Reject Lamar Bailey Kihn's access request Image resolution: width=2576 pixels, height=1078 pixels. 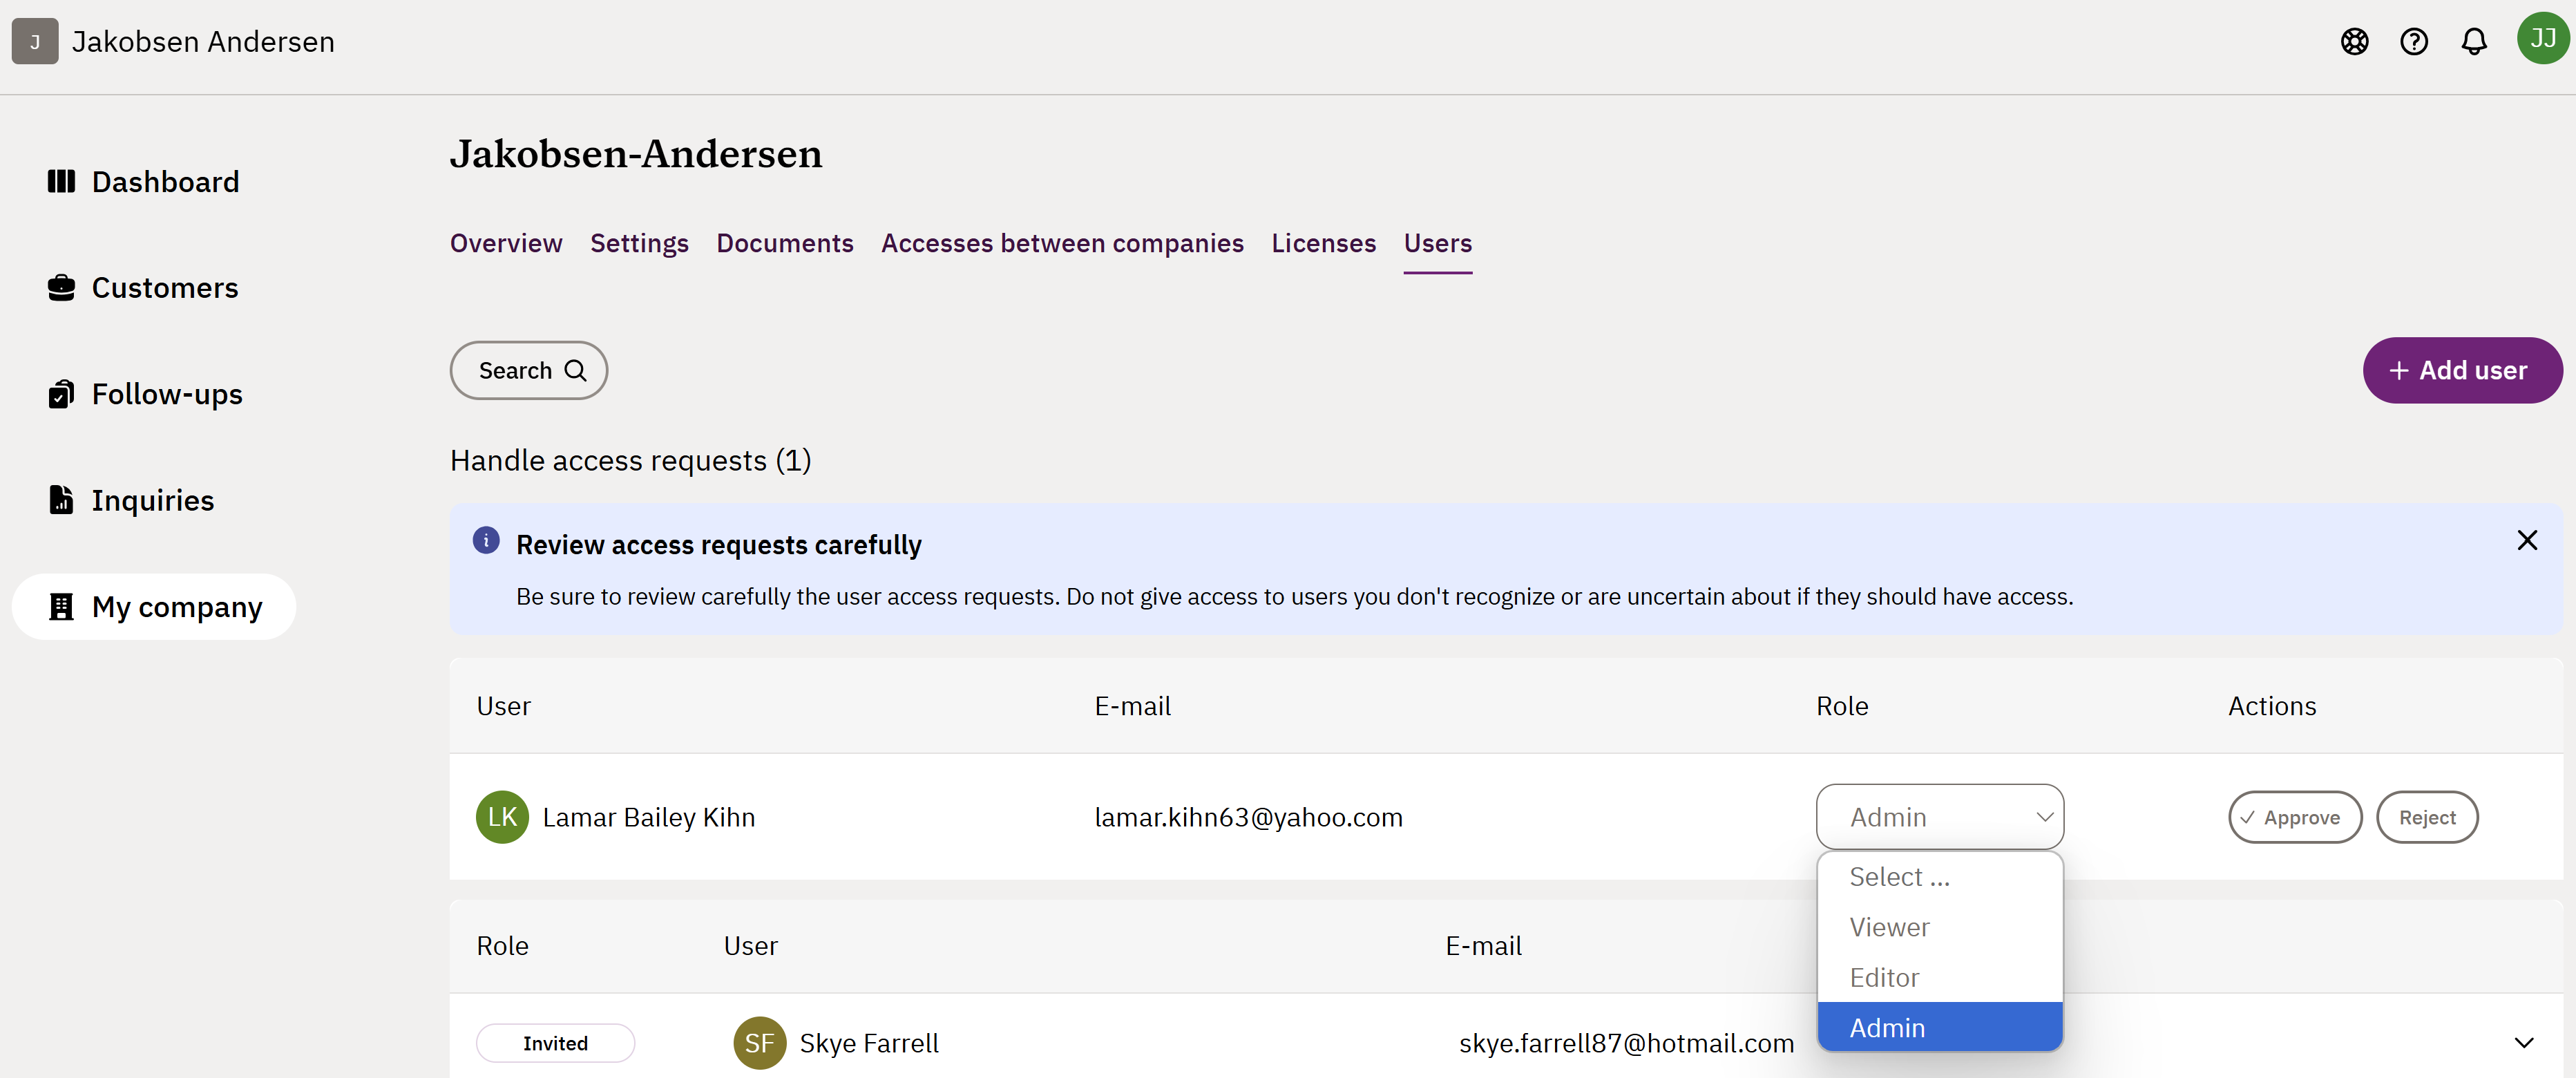2426,817
